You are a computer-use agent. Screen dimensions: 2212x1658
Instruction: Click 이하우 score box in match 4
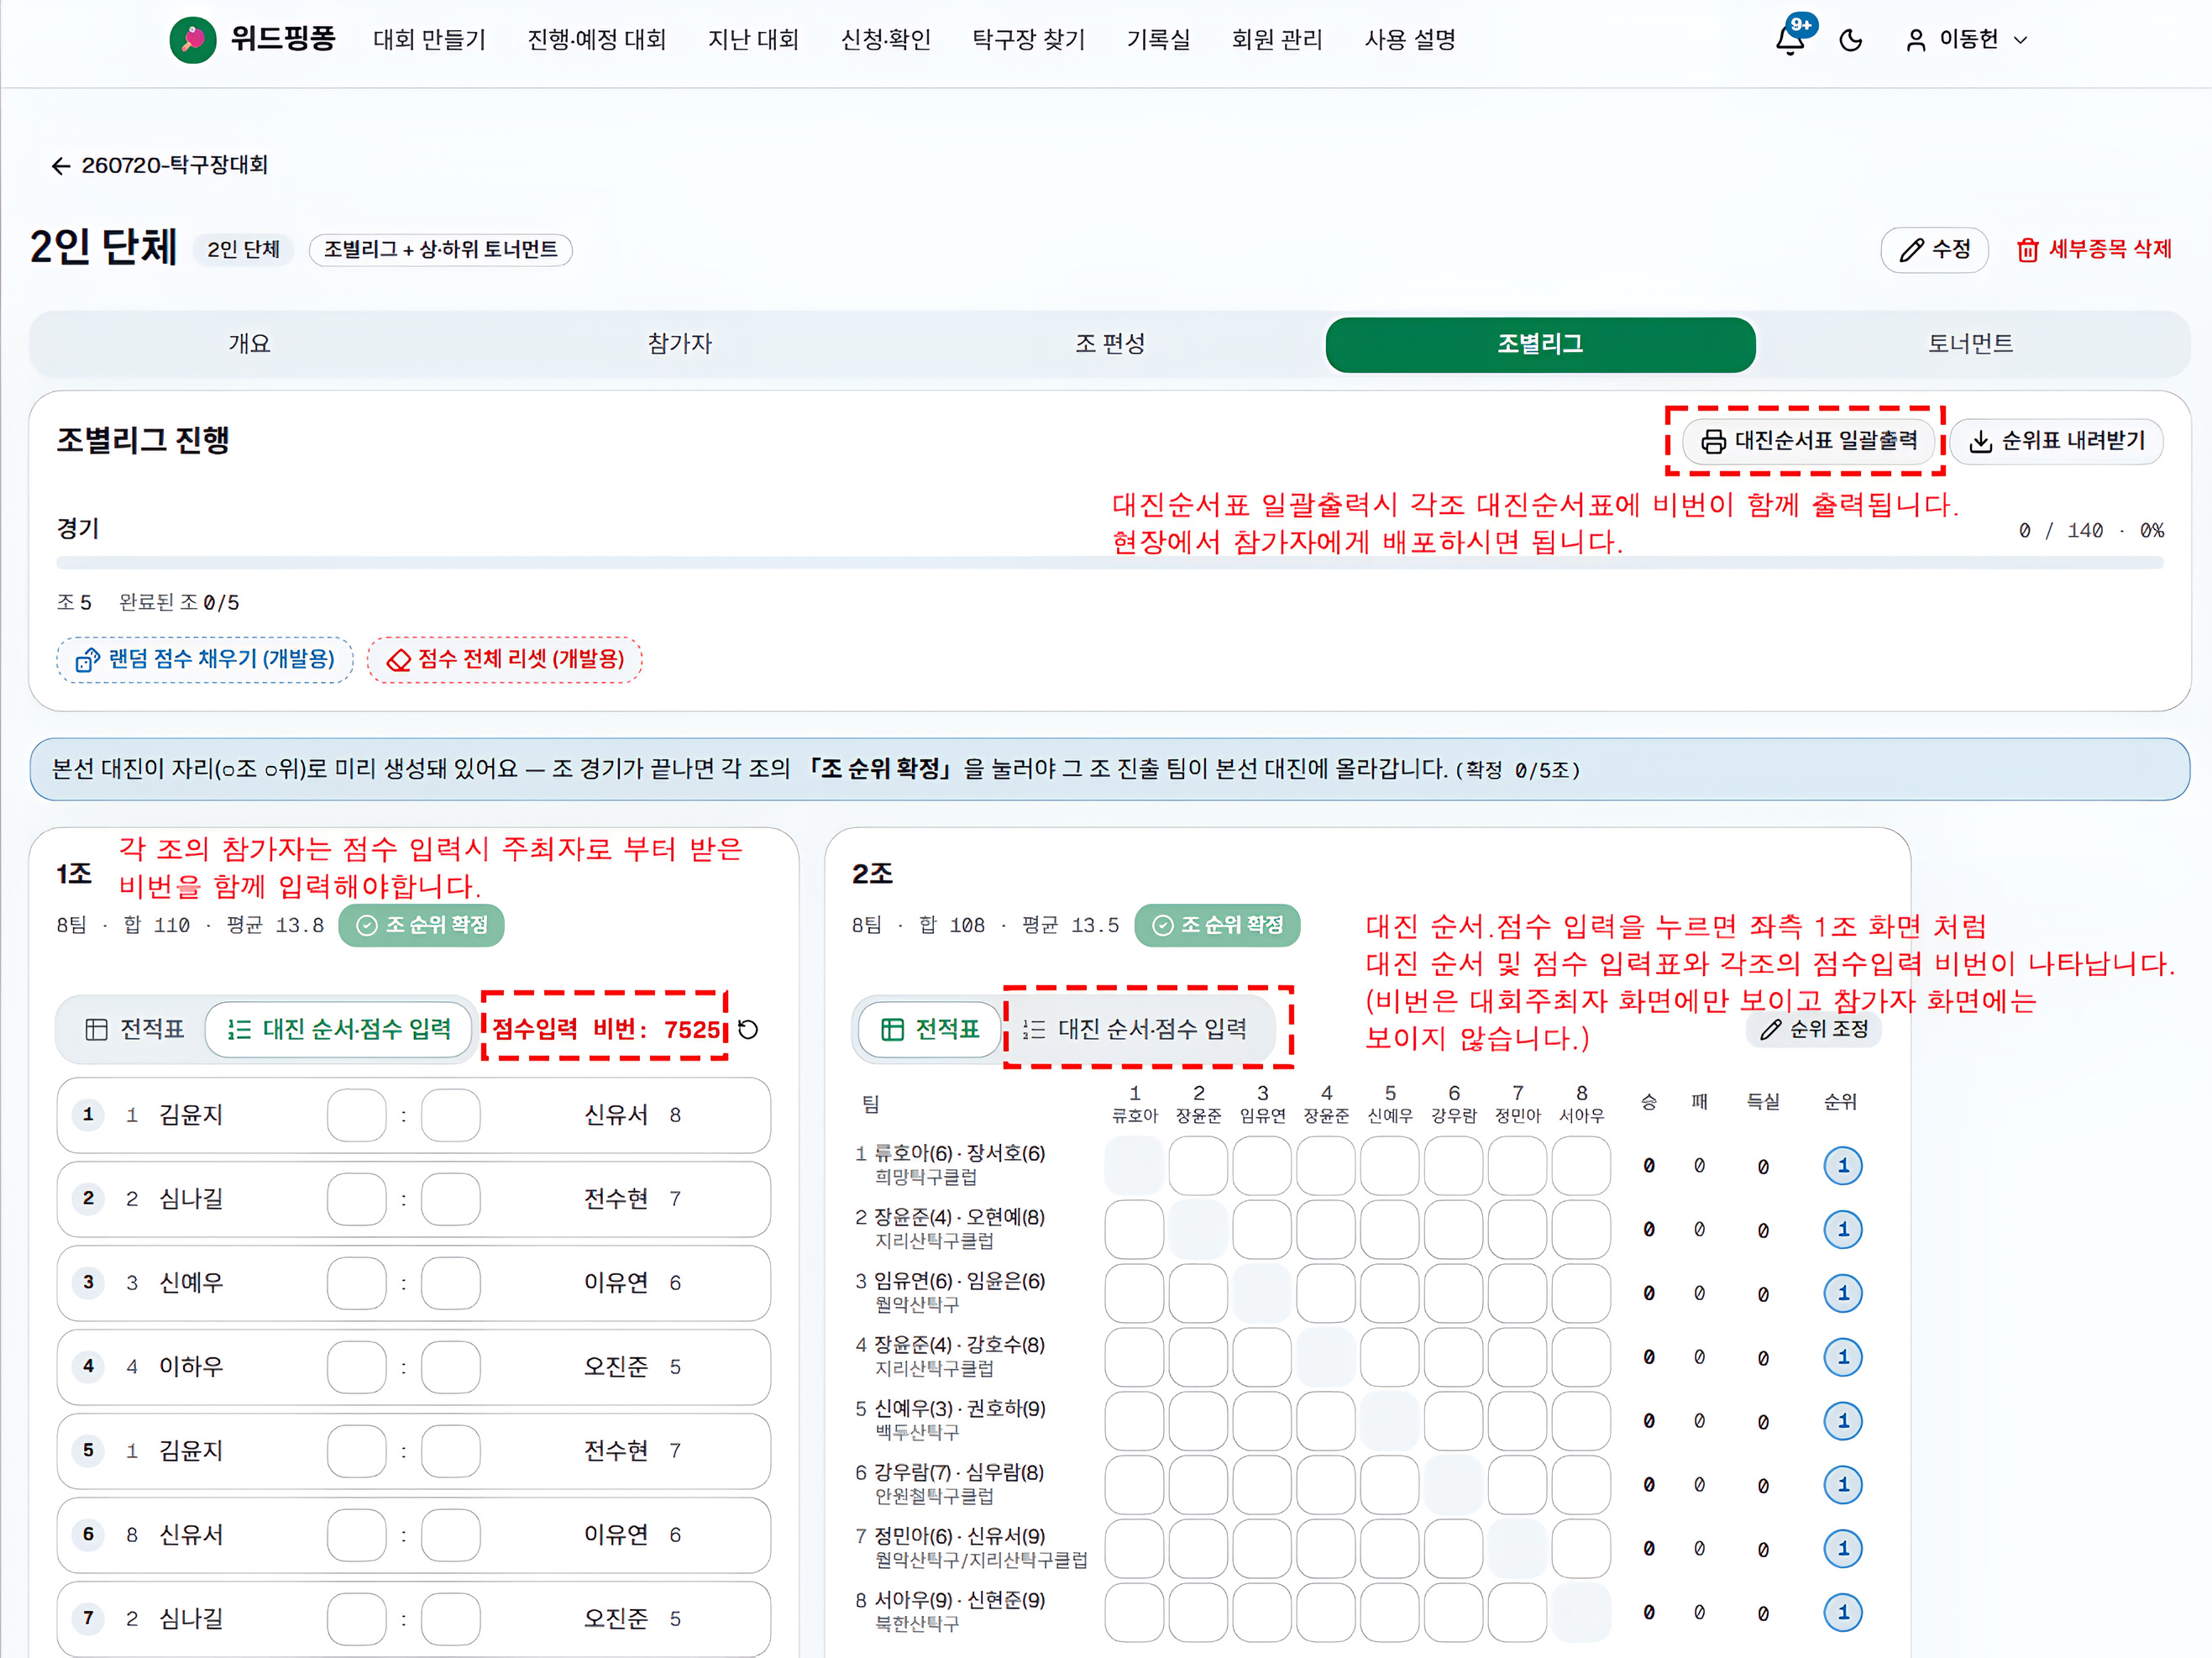356,1367
